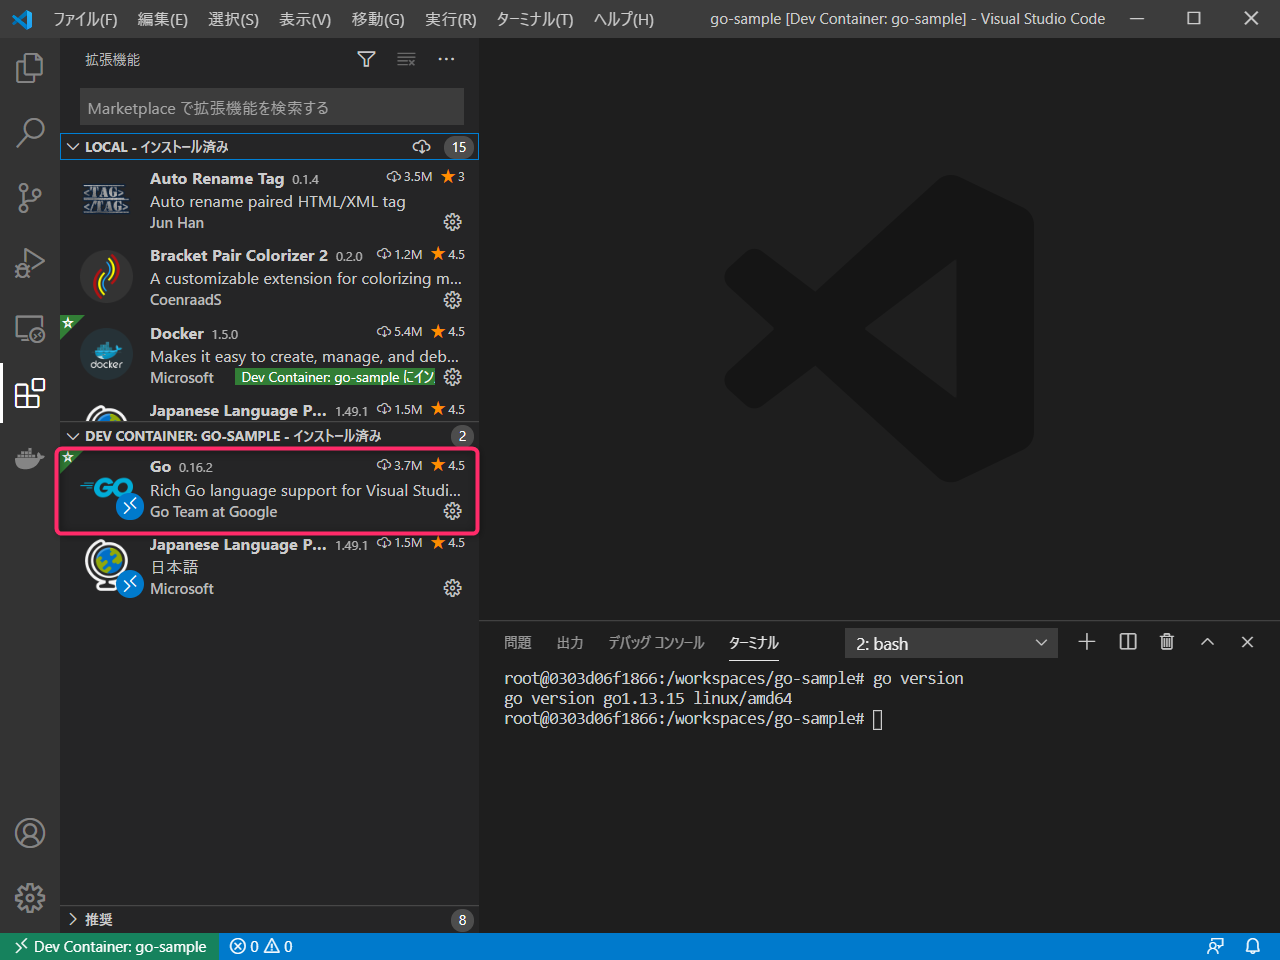Viewport: 1280px width, 960px height.
Task: Click the filter extensions icon
Action: [x=366, y=59]
